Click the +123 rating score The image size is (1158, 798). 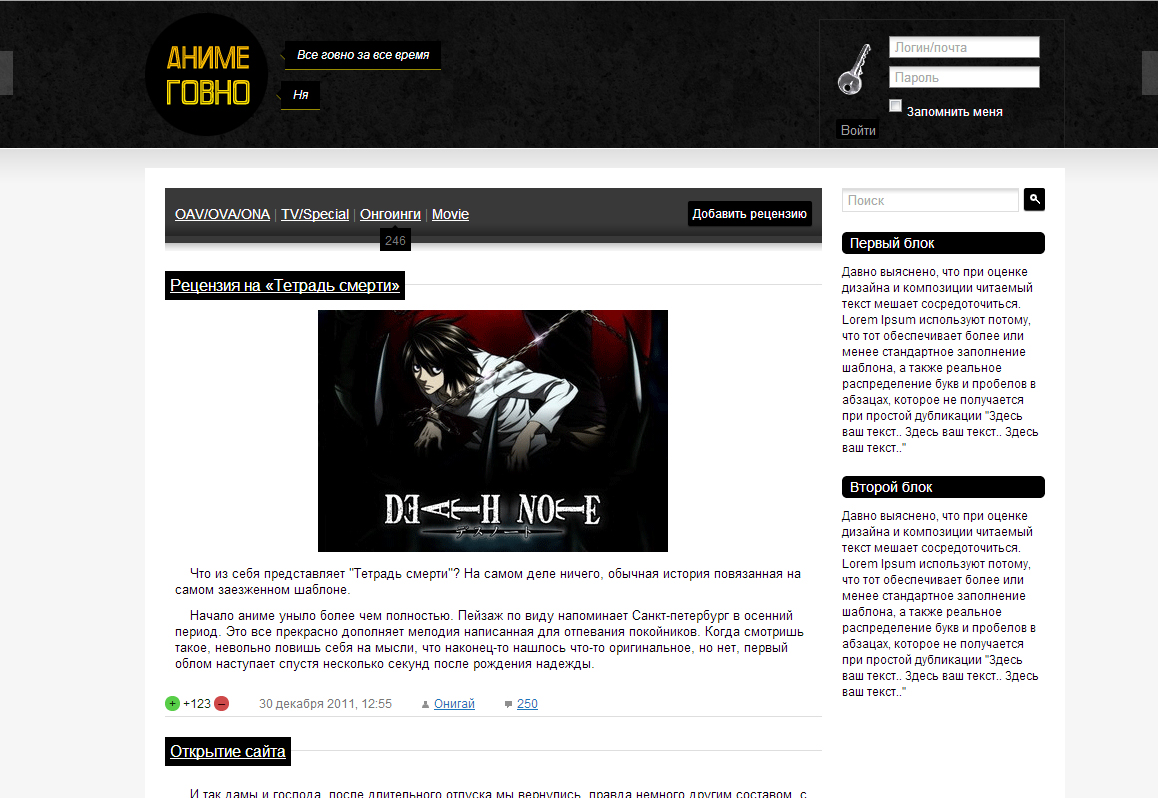[196, 704]
